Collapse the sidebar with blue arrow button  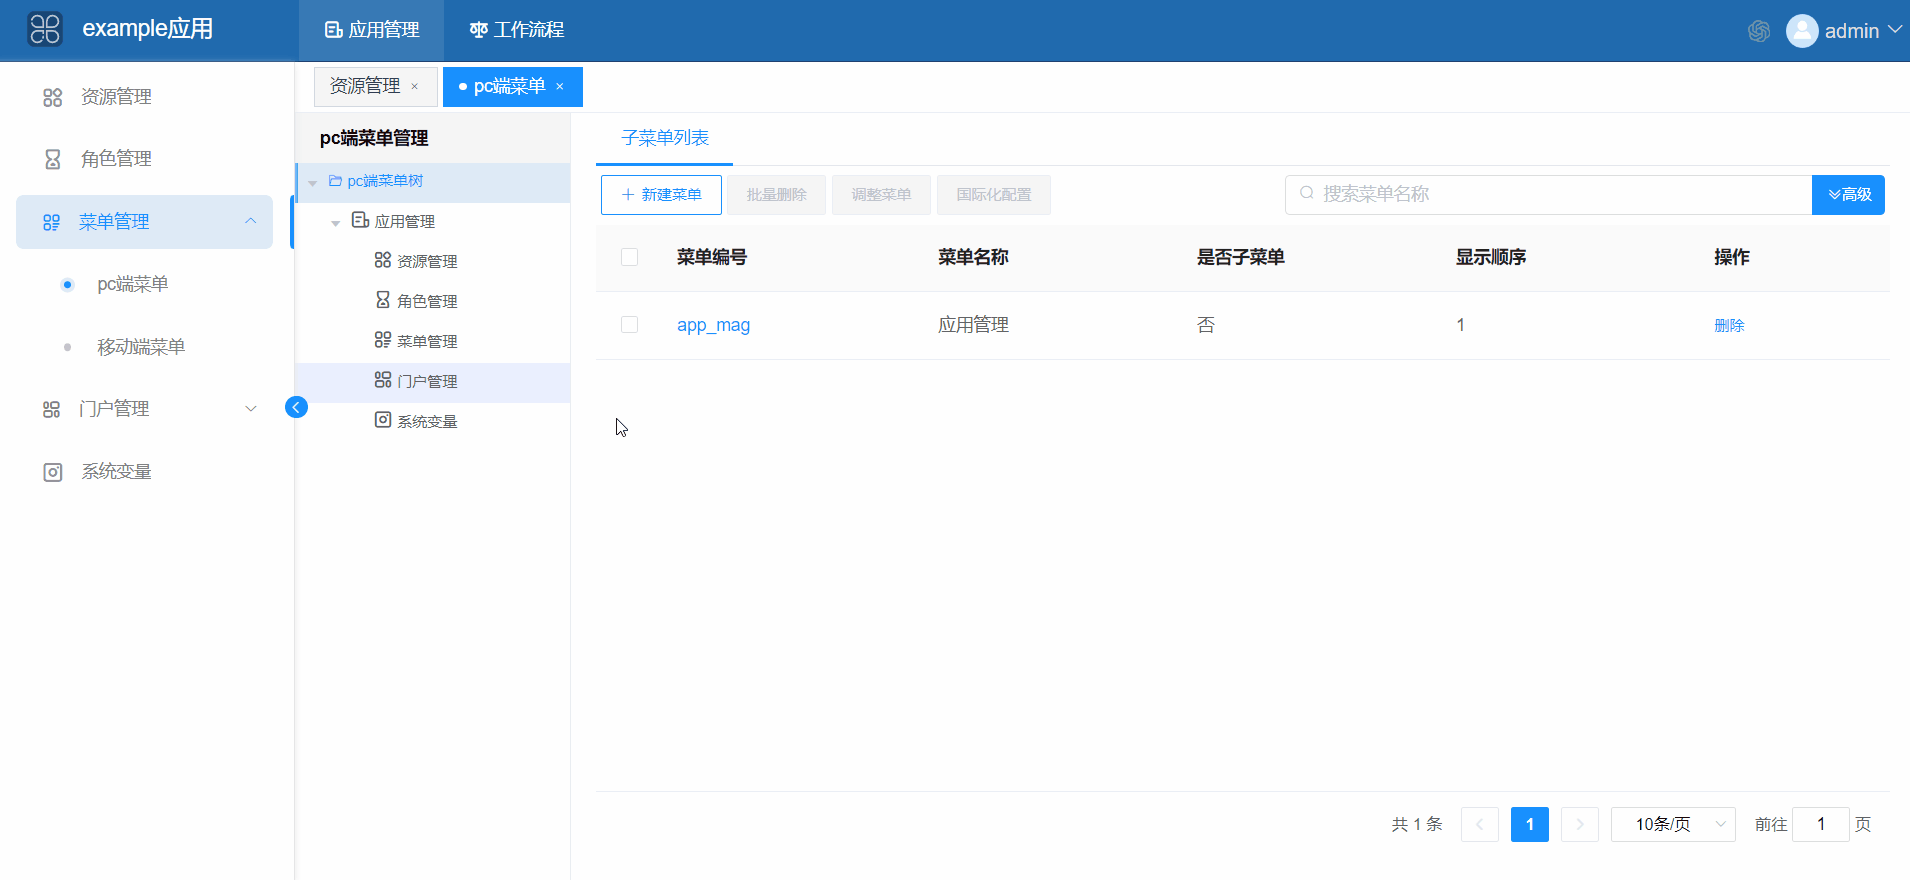(x=296, y=407)
